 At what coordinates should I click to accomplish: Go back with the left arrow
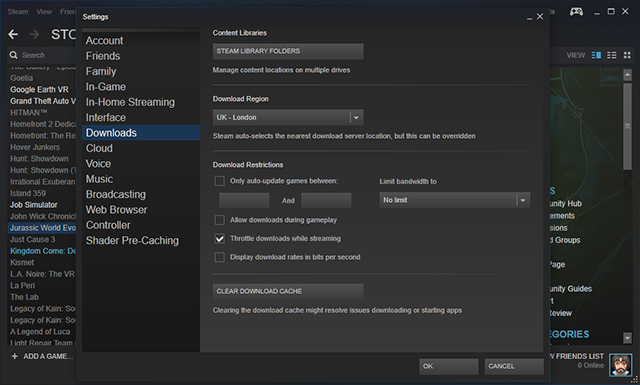tap(13, 34)
